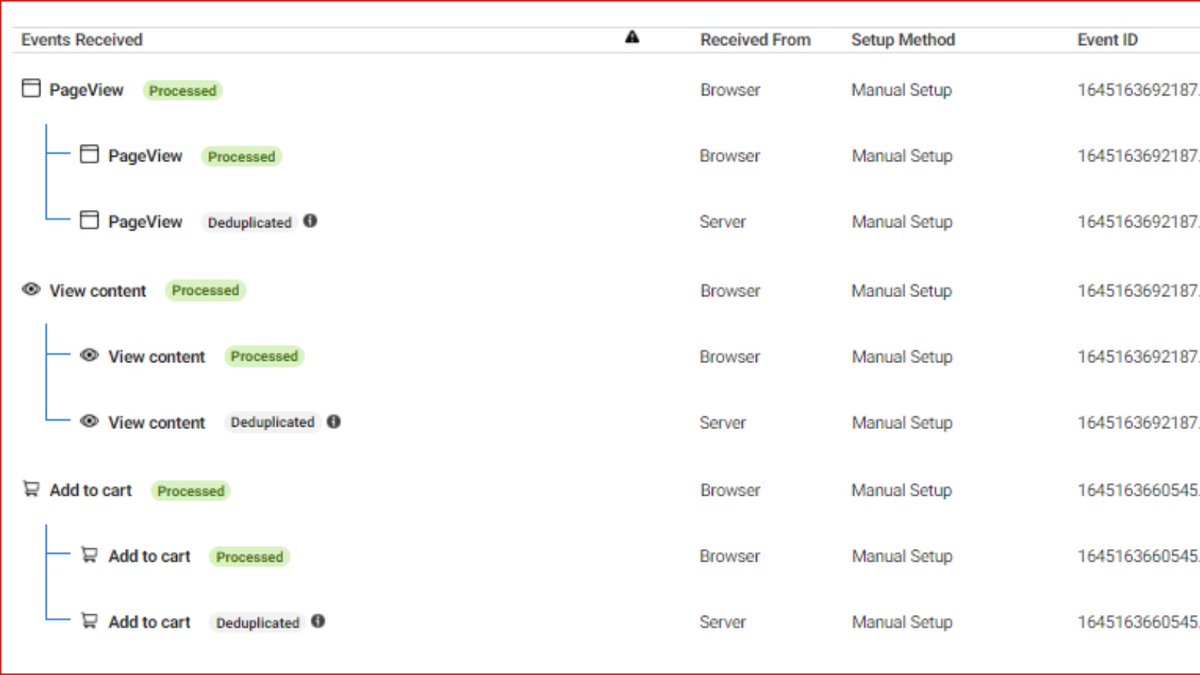Click the Processed badge on top-level Add to cart
The width and height of the screenshot is (1200, 675).
(191, 491)
